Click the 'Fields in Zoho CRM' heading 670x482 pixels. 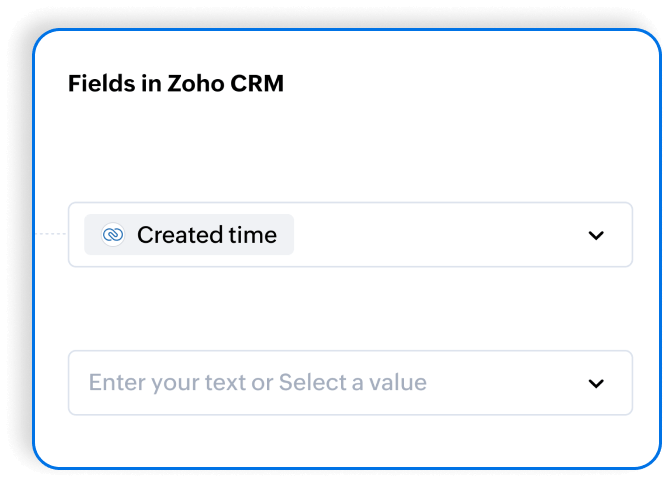[x=176, y=84]
